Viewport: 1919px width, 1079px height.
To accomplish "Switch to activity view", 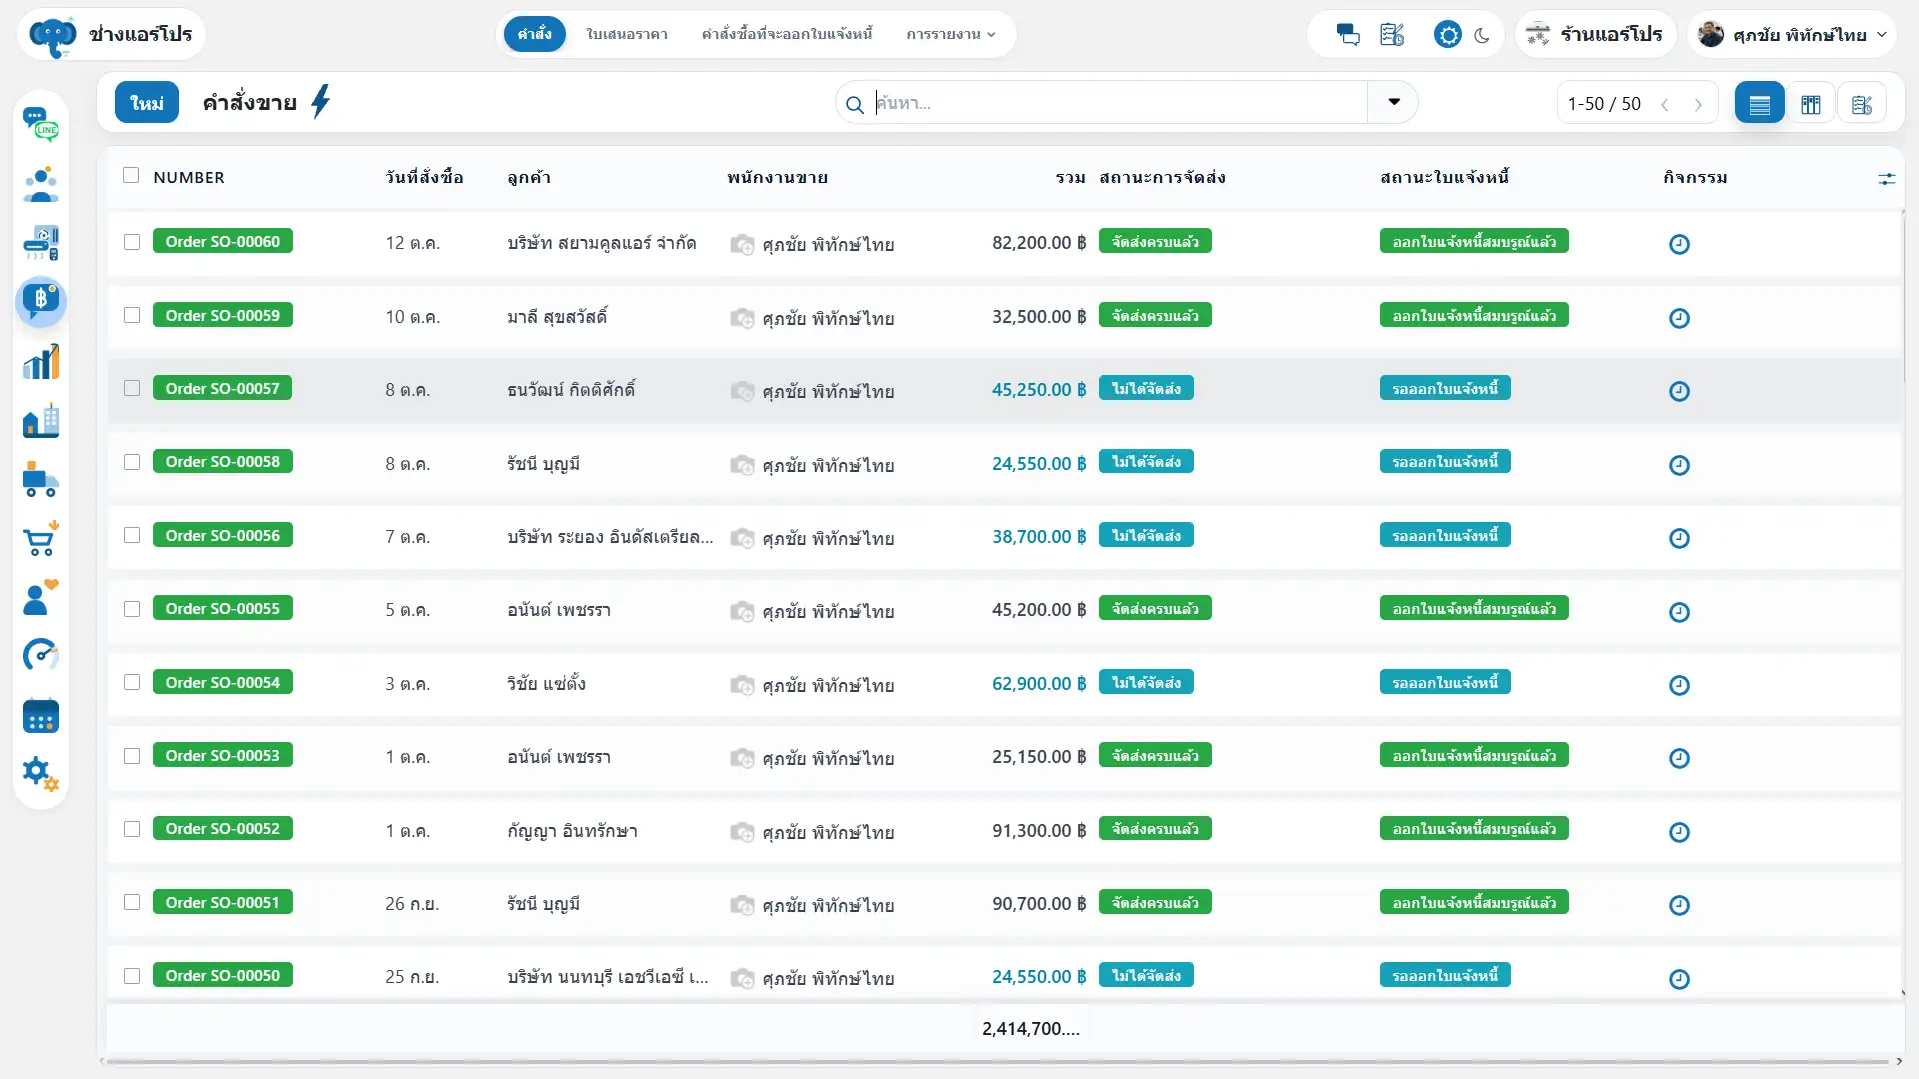I will [x=1861, y=103].
